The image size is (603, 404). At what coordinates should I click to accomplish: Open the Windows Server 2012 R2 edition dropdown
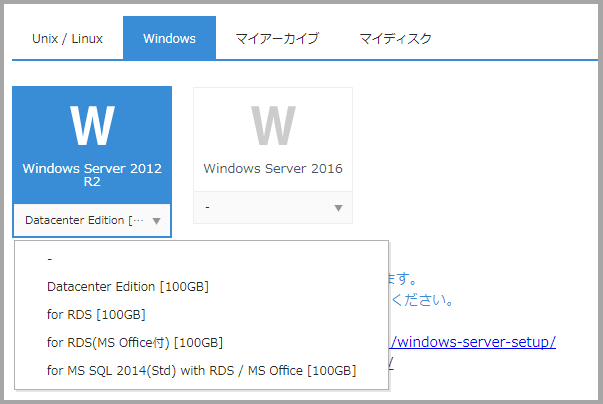coord(92,220)
